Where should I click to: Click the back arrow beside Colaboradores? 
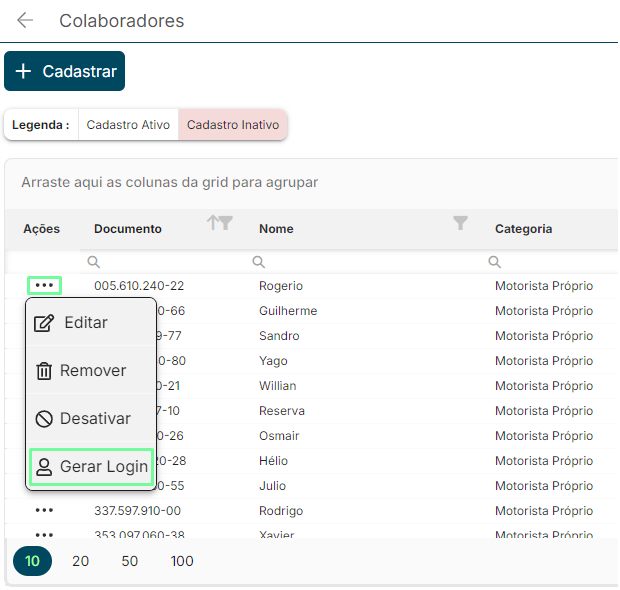(x=25, y=21)
